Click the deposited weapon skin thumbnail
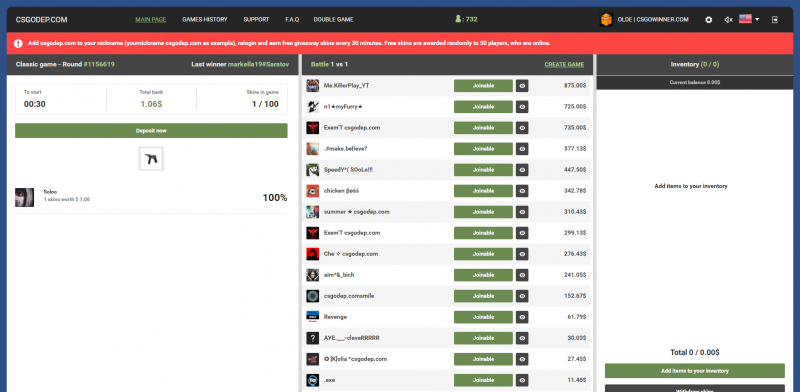 (x=151, y=159)
